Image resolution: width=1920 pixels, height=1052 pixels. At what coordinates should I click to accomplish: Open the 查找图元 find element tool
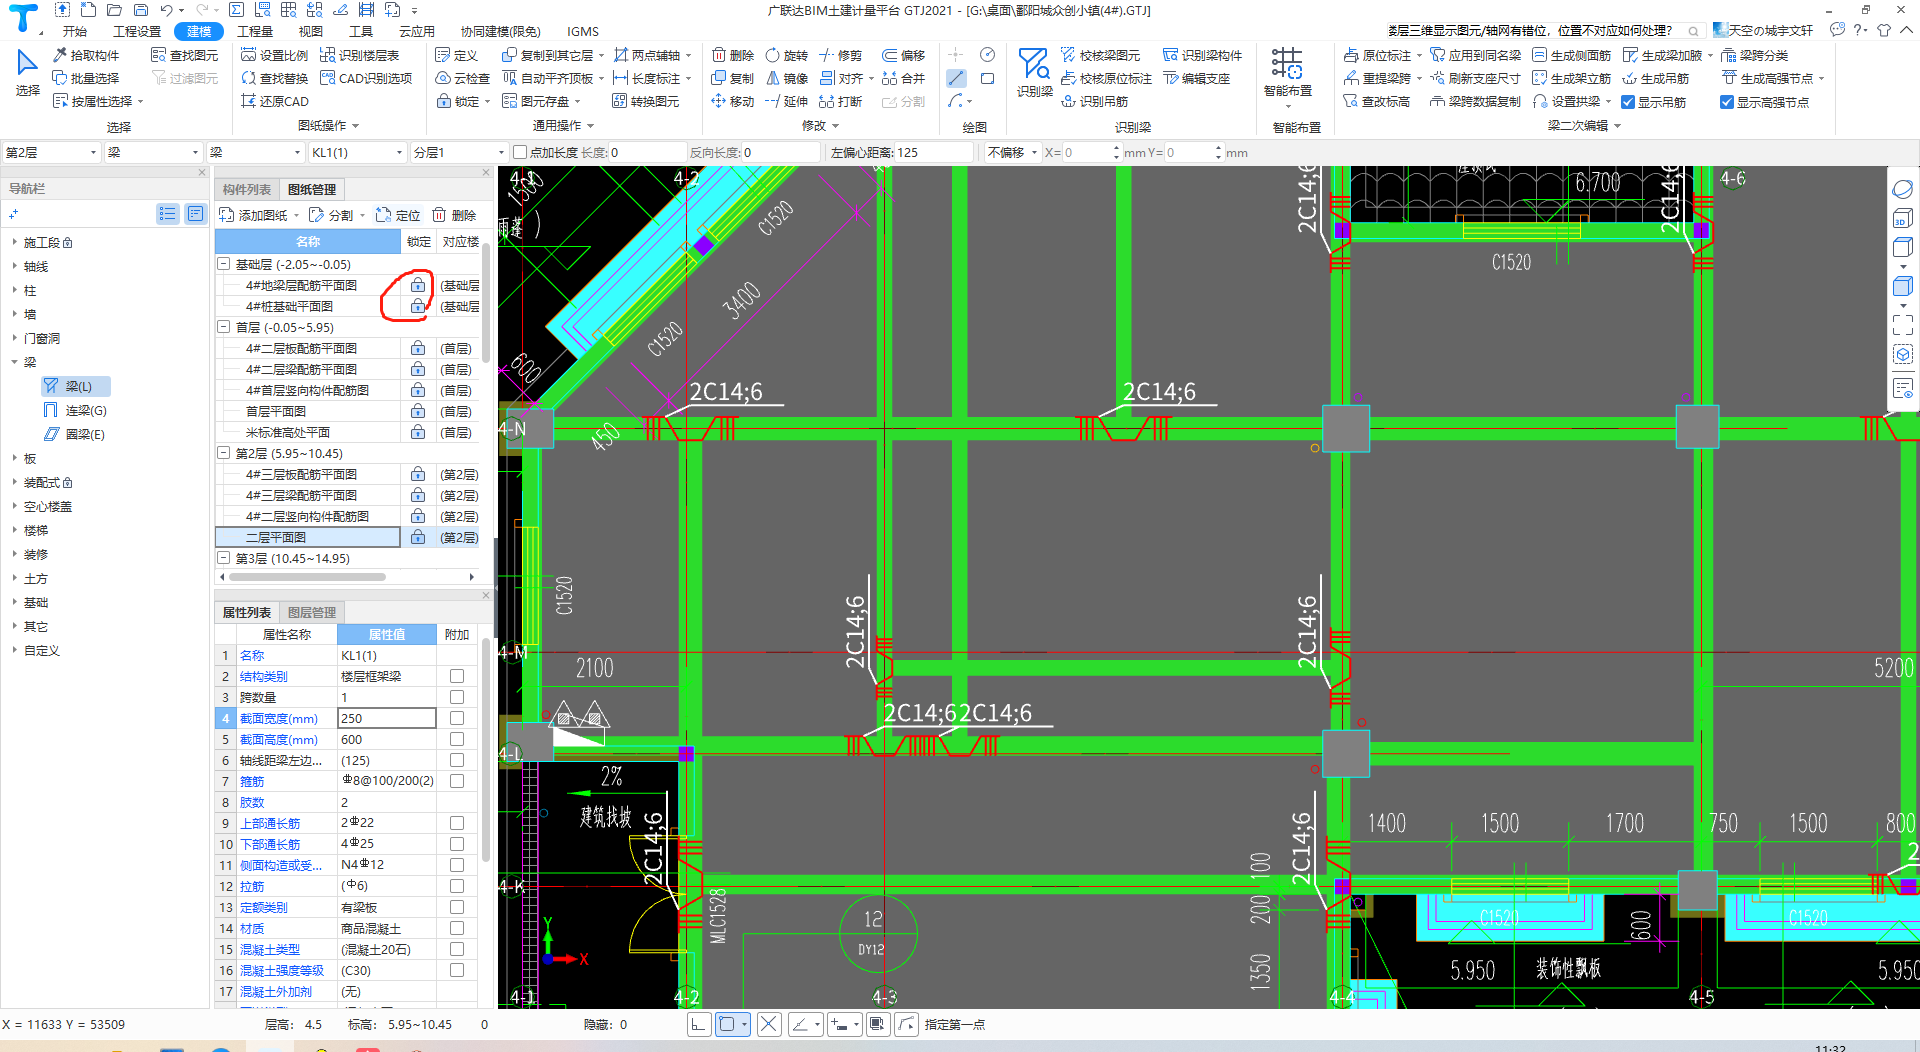tap(185, 55)
